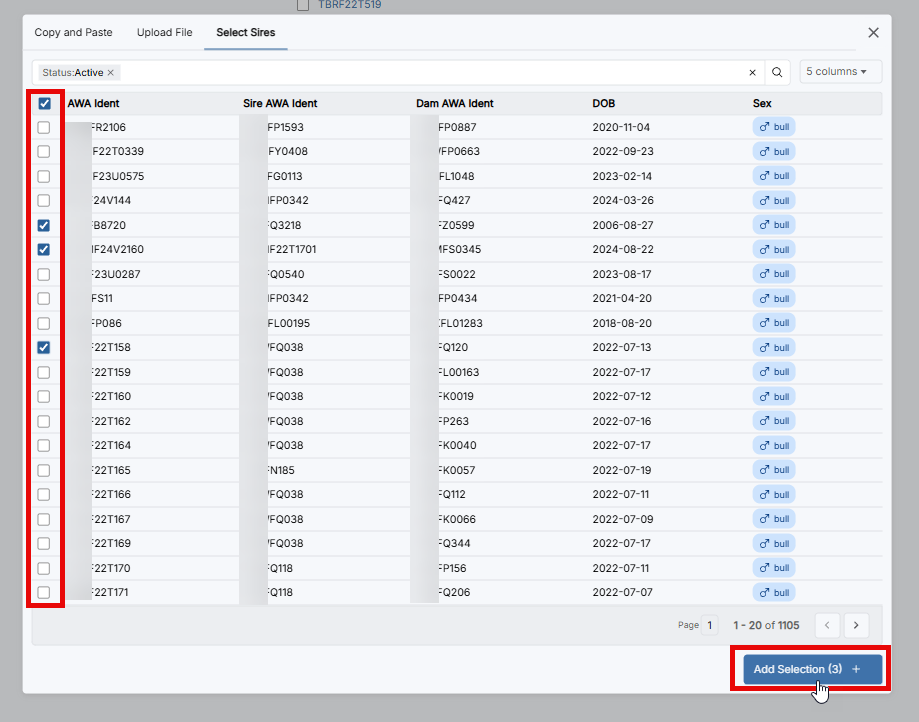Switch to the Copy and Paste tab
The image size is (919, 722).
coord(73,32)
